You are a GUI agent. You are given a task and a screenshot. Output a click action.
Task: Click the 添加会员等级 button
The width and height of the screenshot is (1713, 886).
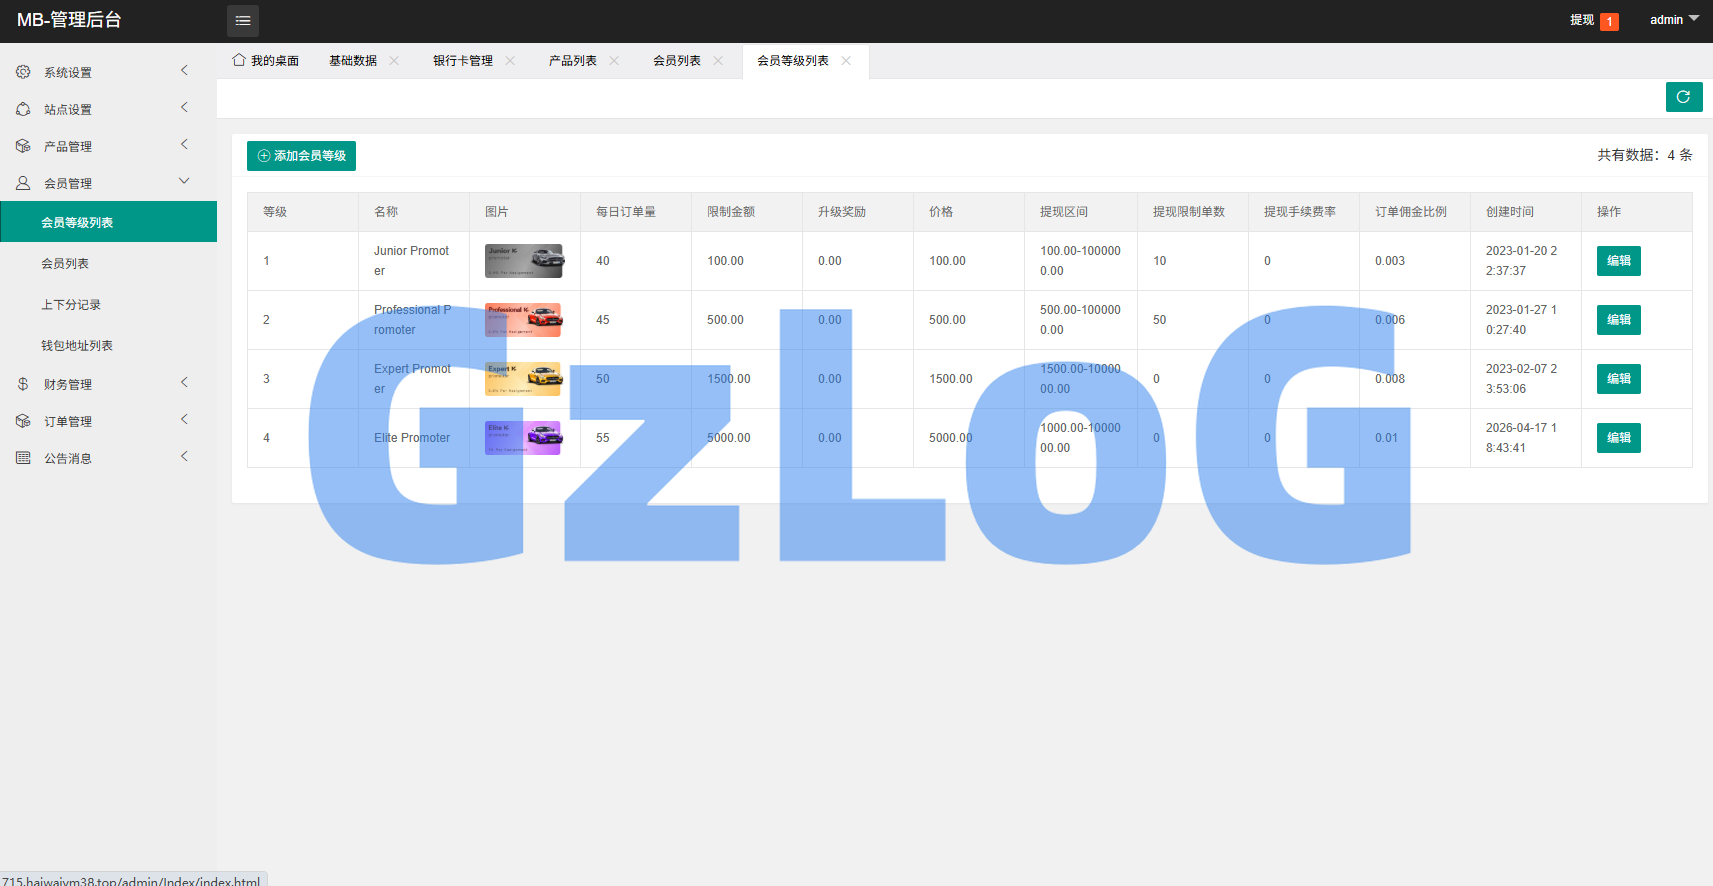point(301,156)
